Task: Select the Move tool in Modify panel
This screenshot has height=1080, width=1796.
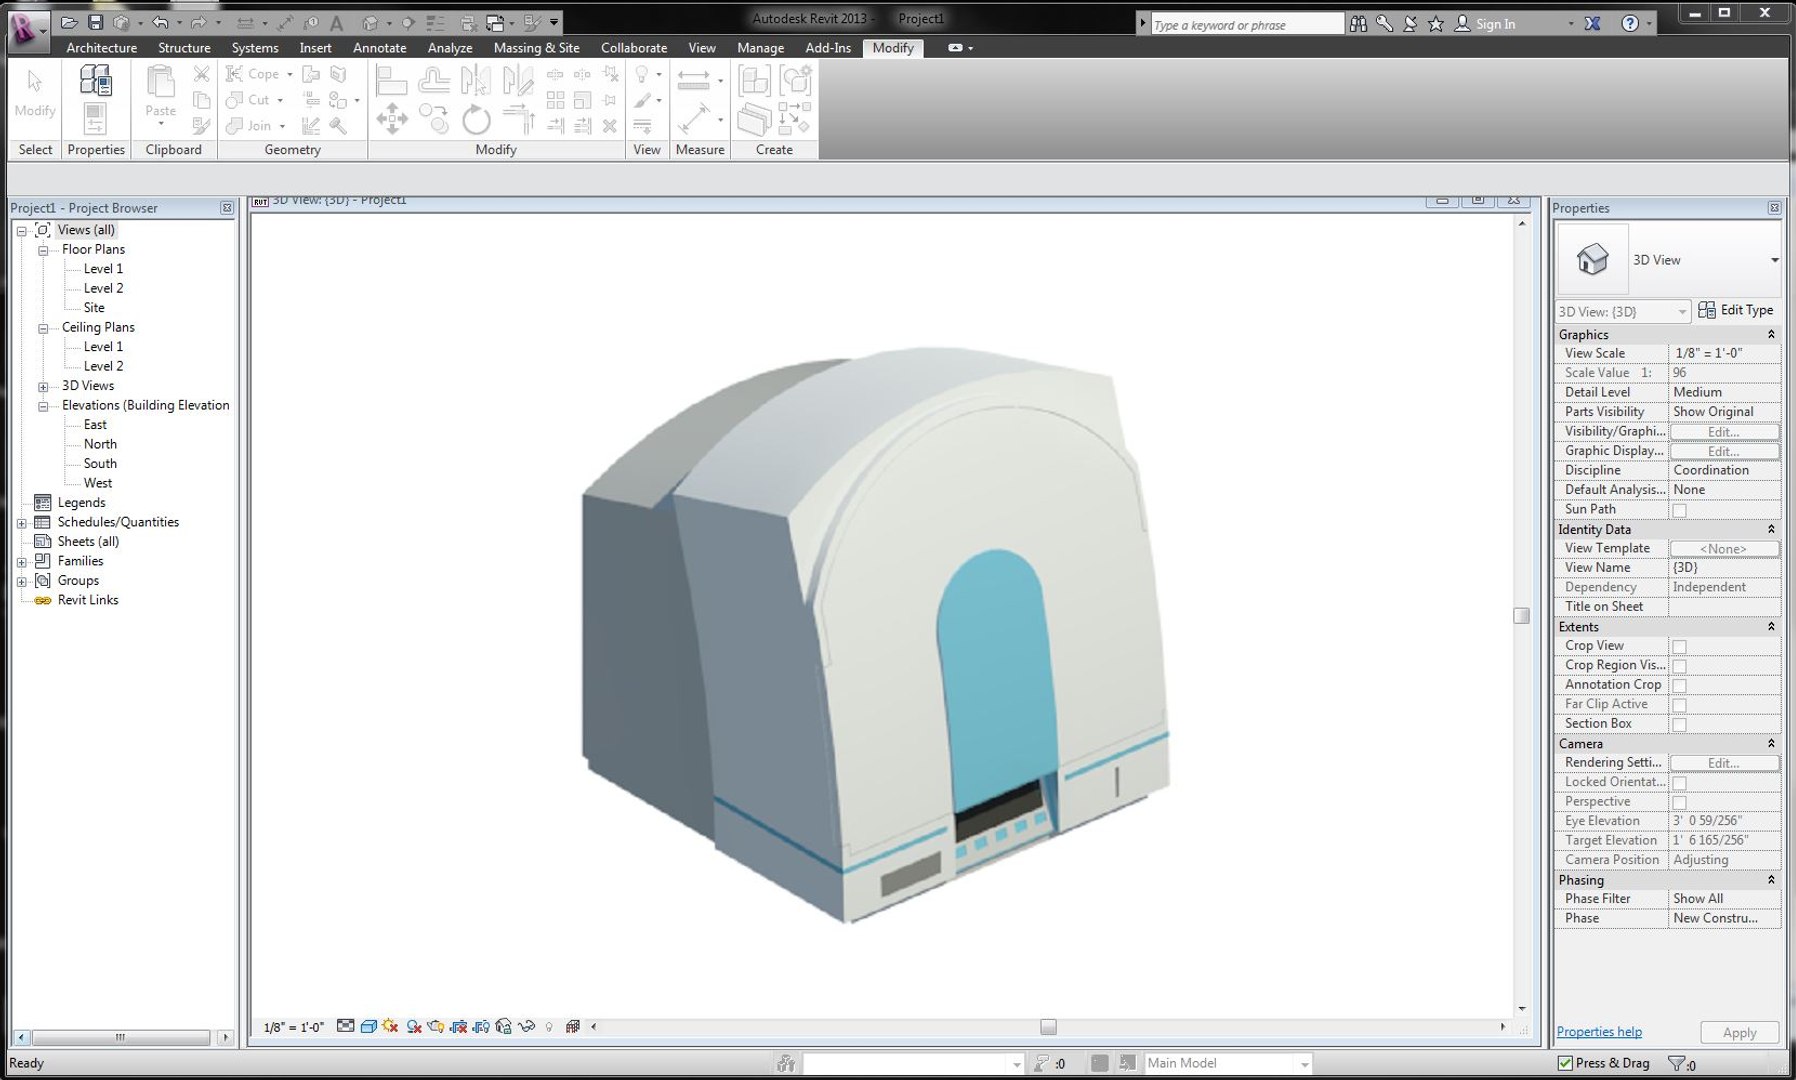Action: coord(391,119)
